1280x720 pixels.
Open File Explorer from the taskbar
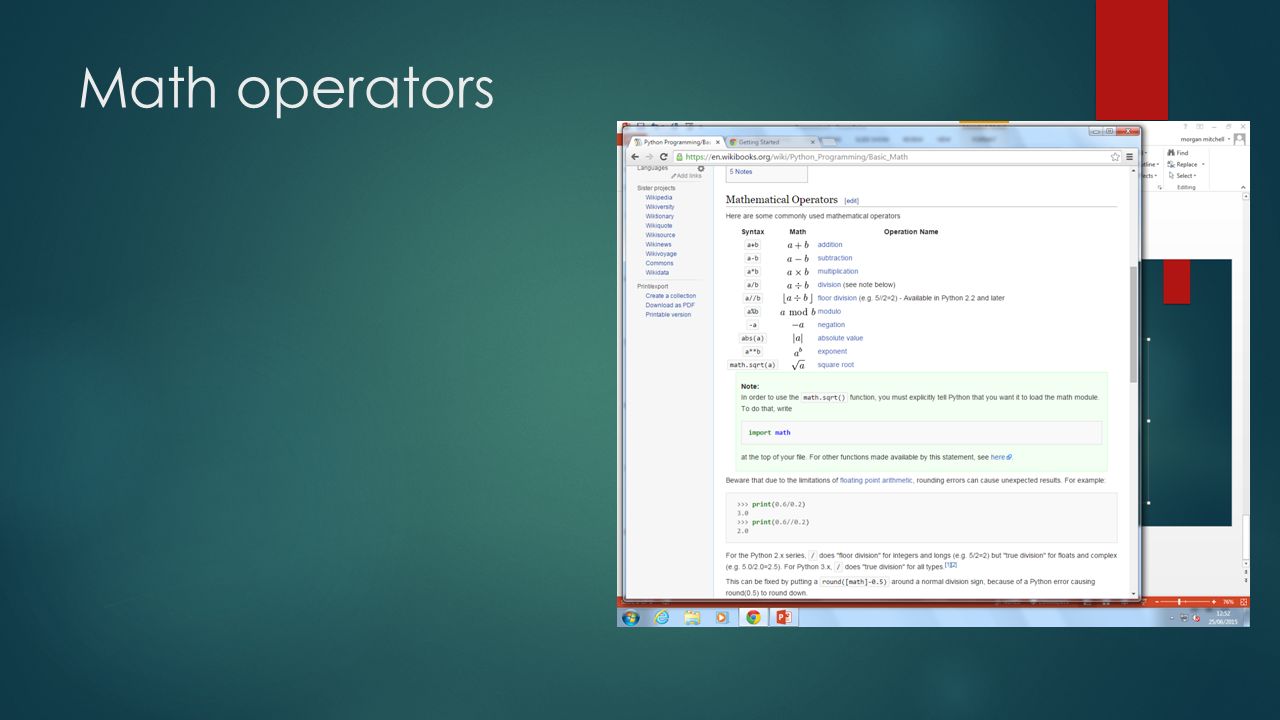click(x=692, y=617)
